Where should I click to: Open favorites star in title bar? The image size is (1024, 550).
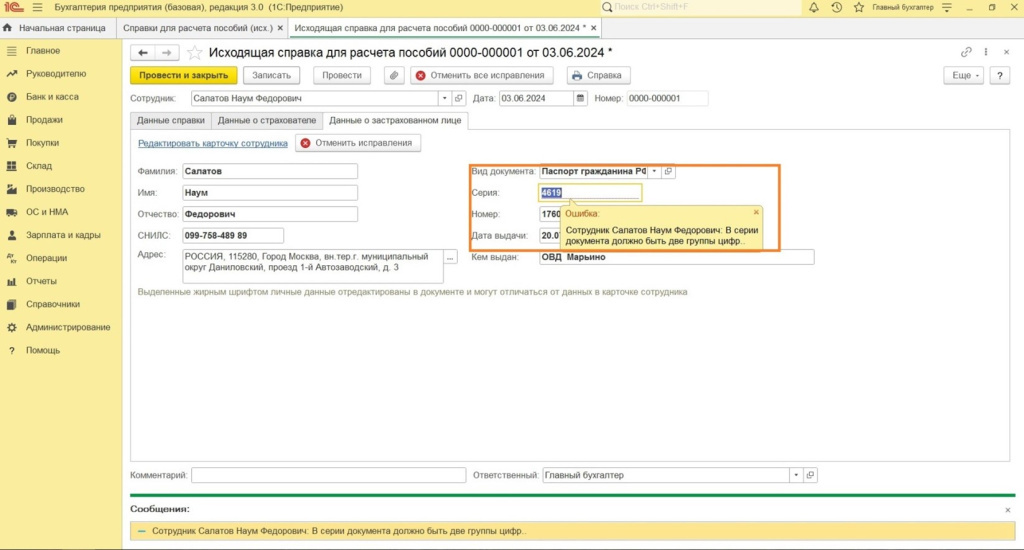click(859, 7)
